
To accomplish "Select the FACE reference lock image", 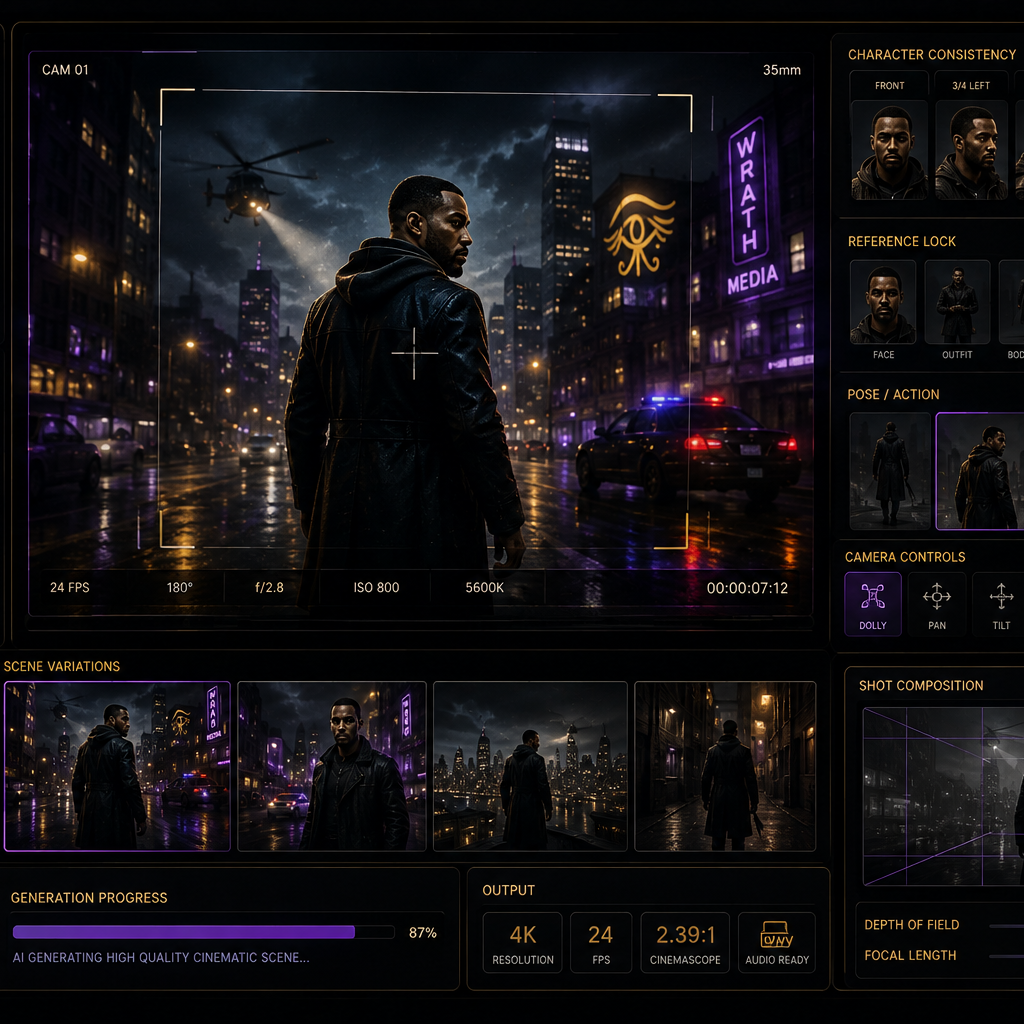I will (x=883, y=302).
